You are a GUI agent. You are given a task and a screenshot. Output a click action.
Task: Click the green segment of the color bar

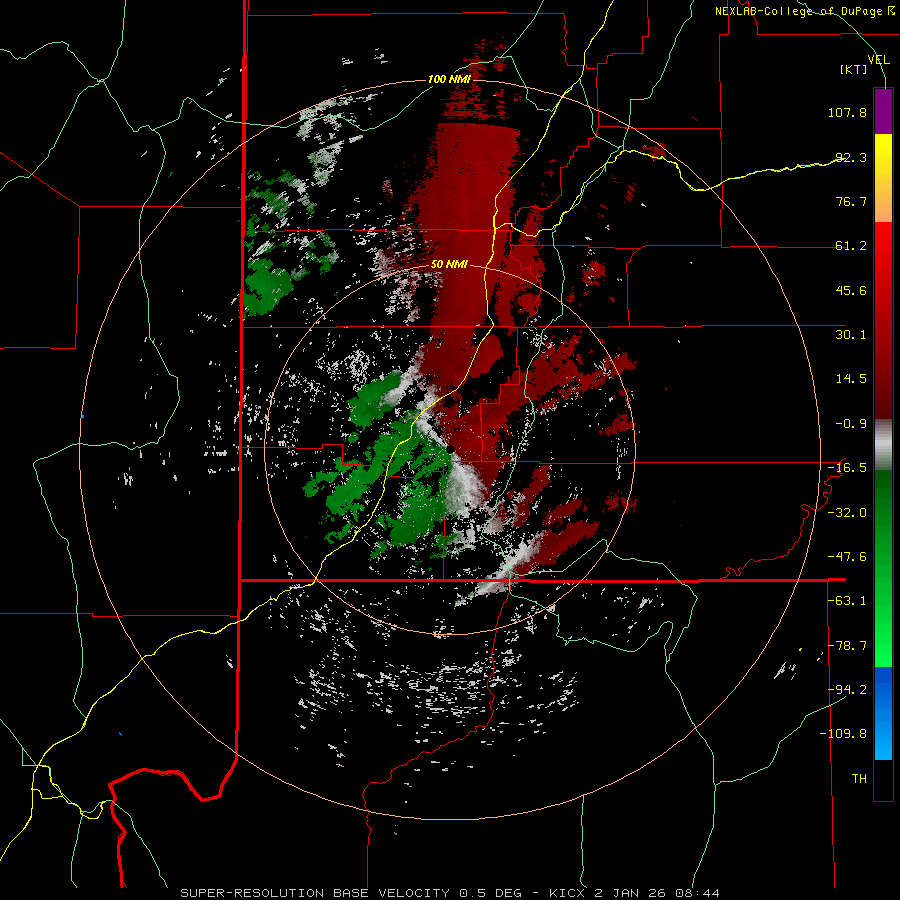tap(883, 568)
